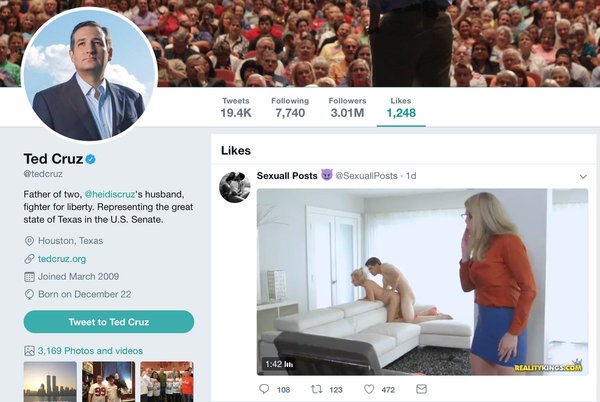Click the direct message envelope icon

pyautogui.click(x=421, y=389)
